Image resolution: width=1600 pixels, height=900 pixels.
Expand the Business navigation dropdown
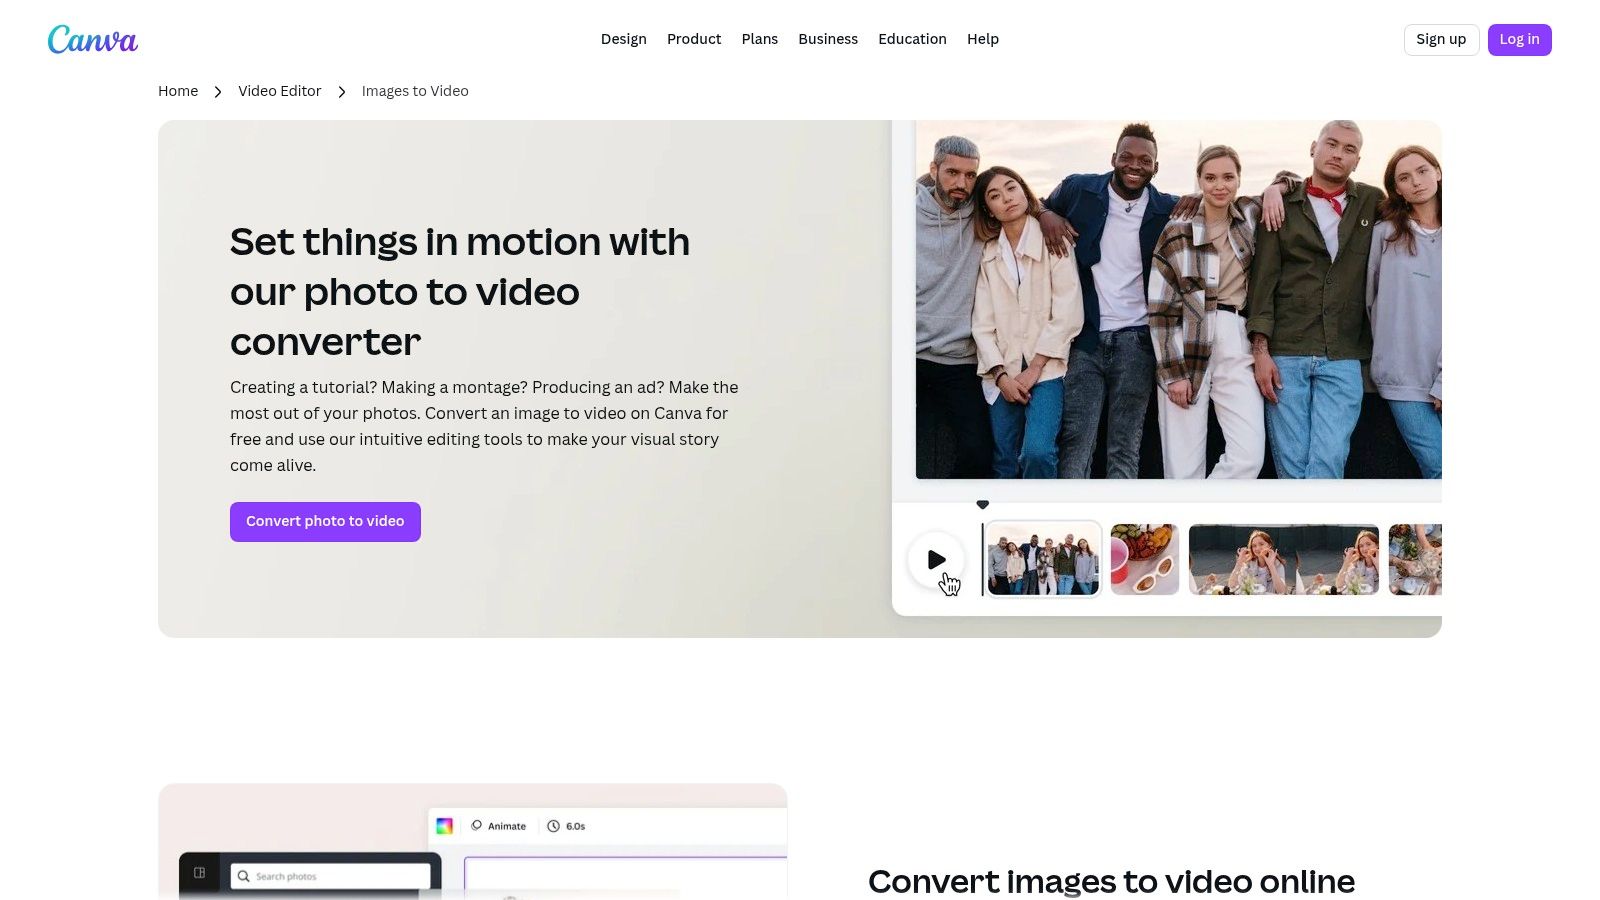[x=828, y=39]
